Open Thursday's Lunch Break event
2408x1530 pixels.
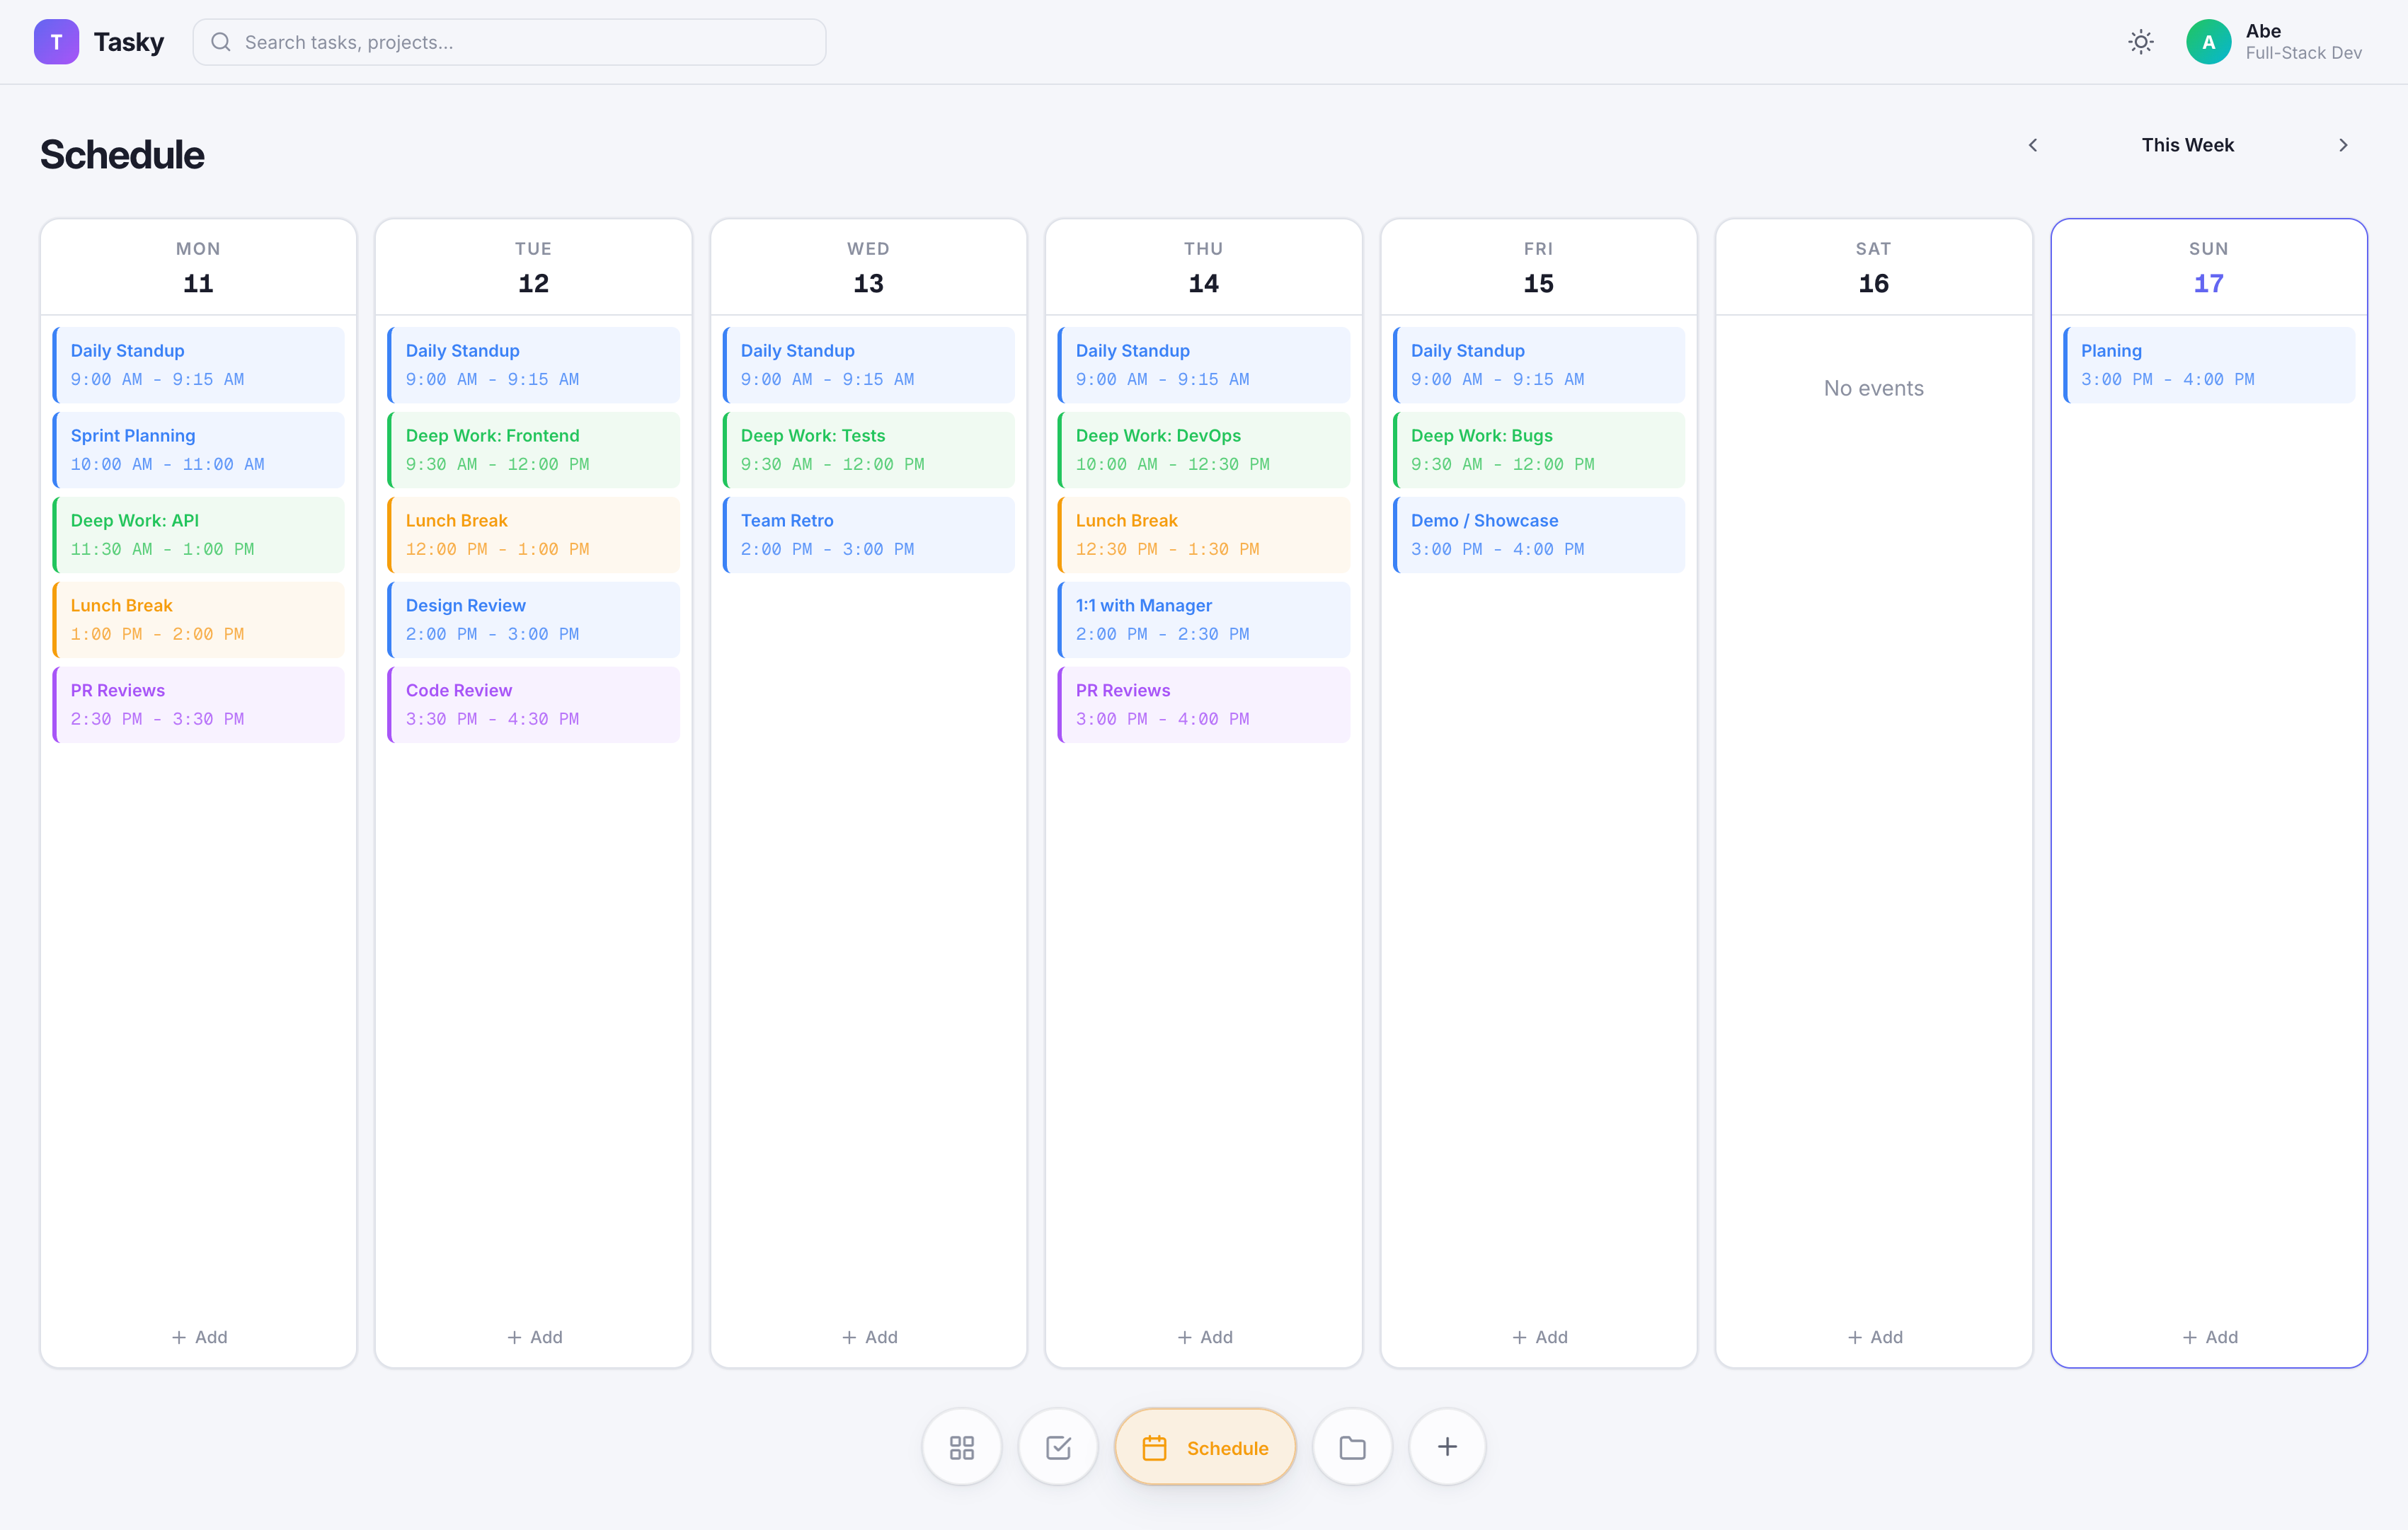tap(1204, 535)
